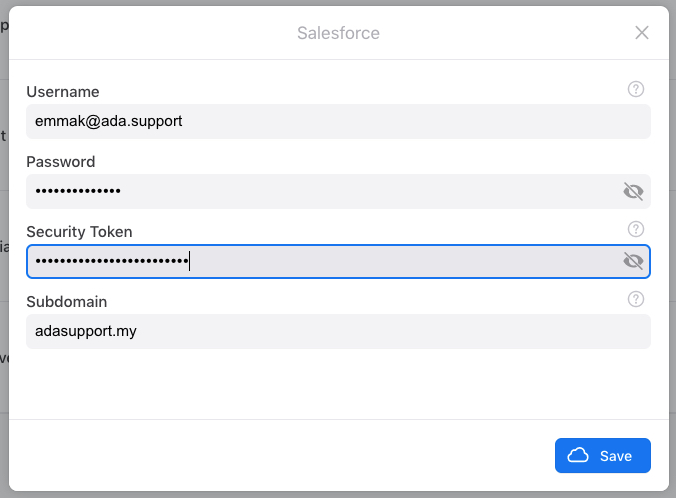
Task: Reveal the Security Token with eye icon
Action: tap(632, 261)
